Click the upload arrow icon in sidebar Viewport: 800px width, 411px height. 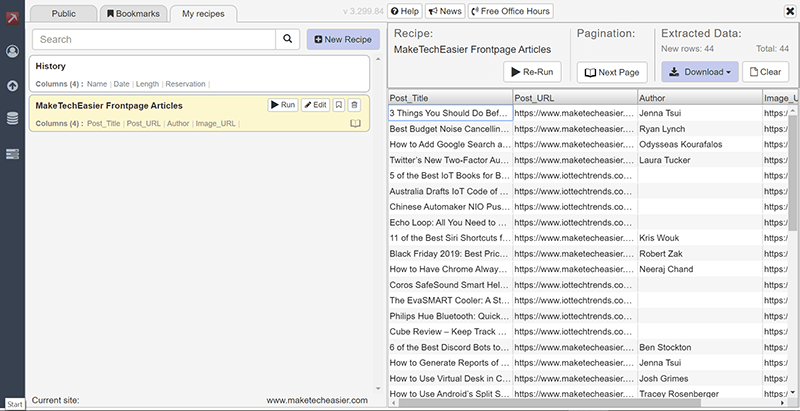pos(12,85)
